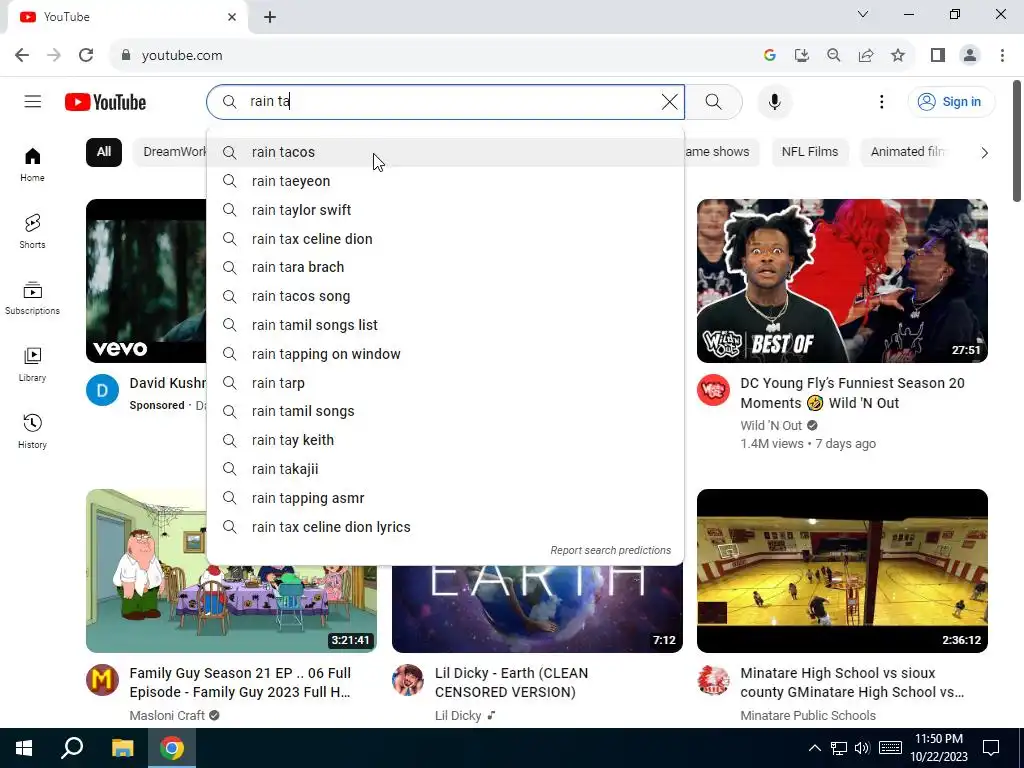1024x768 pixels.
Task: Open the tab search dropdown chevron
Action: coord(863,14)
